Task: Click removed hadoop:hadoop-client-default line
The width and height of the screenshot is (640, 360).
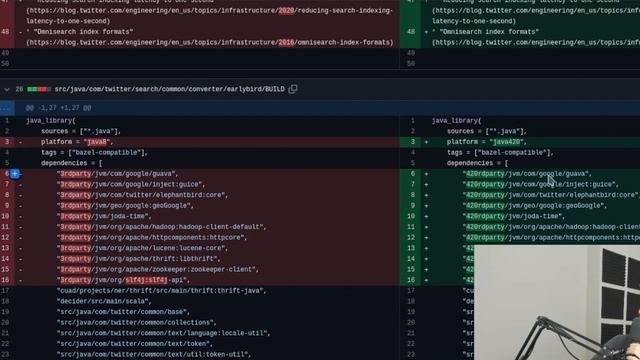Action: pyautogui.click(x=162, y=227)
